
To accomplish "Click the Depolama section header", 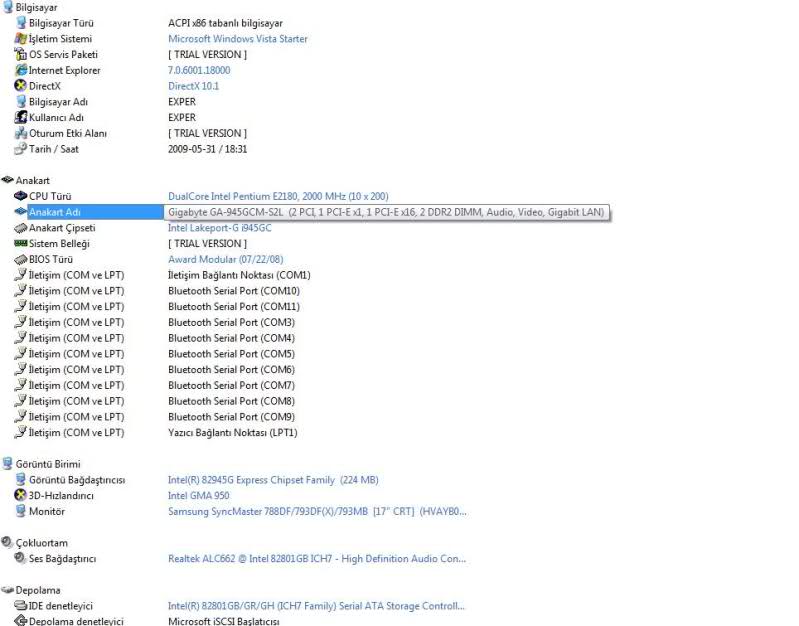I will tap(38, 590).
